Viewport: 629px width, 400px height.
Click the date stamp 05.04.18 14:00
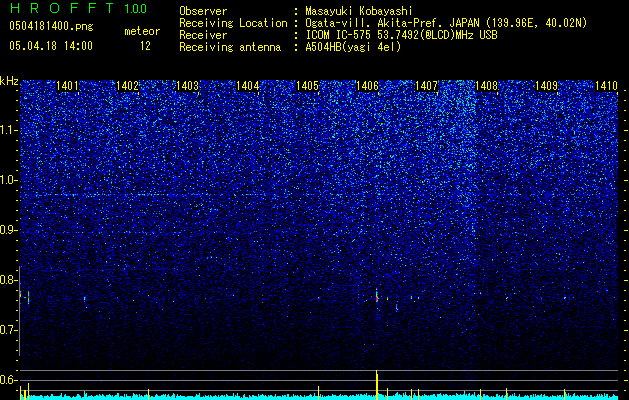[51, 46]
